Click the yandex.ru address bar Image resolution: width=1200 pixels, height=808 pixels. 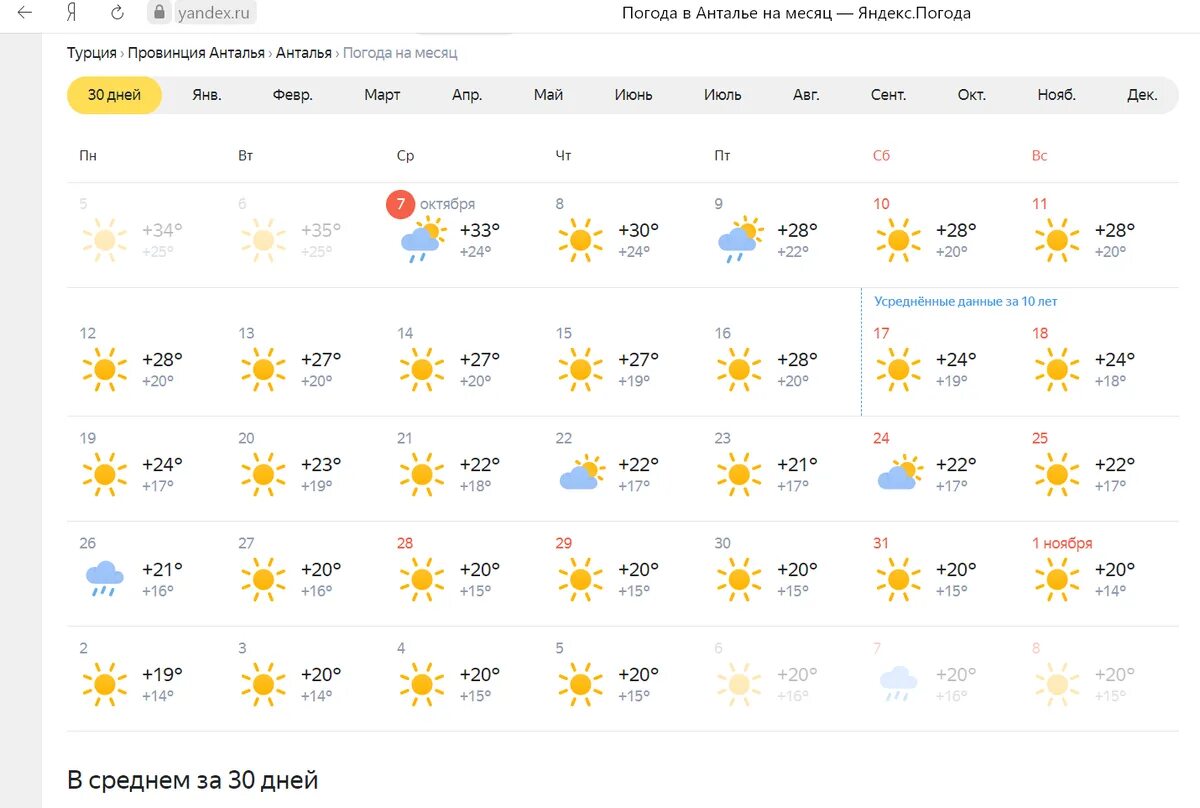214,13
